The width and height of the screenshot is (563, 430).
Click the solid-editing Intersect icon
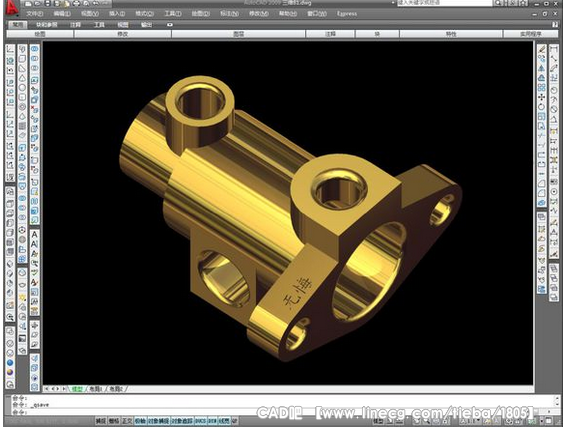pyautogui.click(x=34, y=68)
